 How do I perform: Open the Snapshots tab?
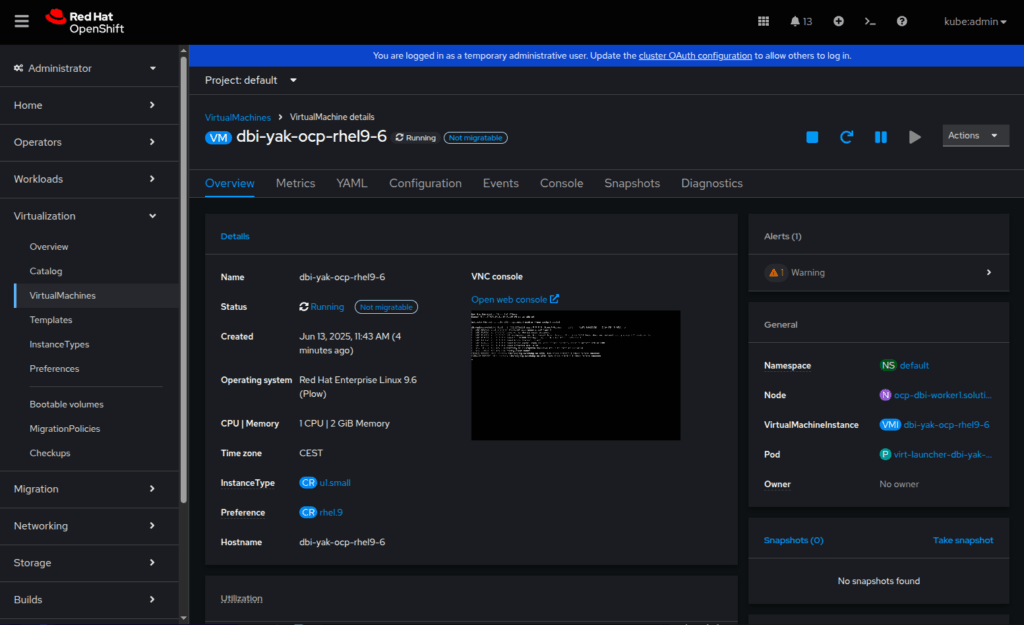(x=632, y=184)
